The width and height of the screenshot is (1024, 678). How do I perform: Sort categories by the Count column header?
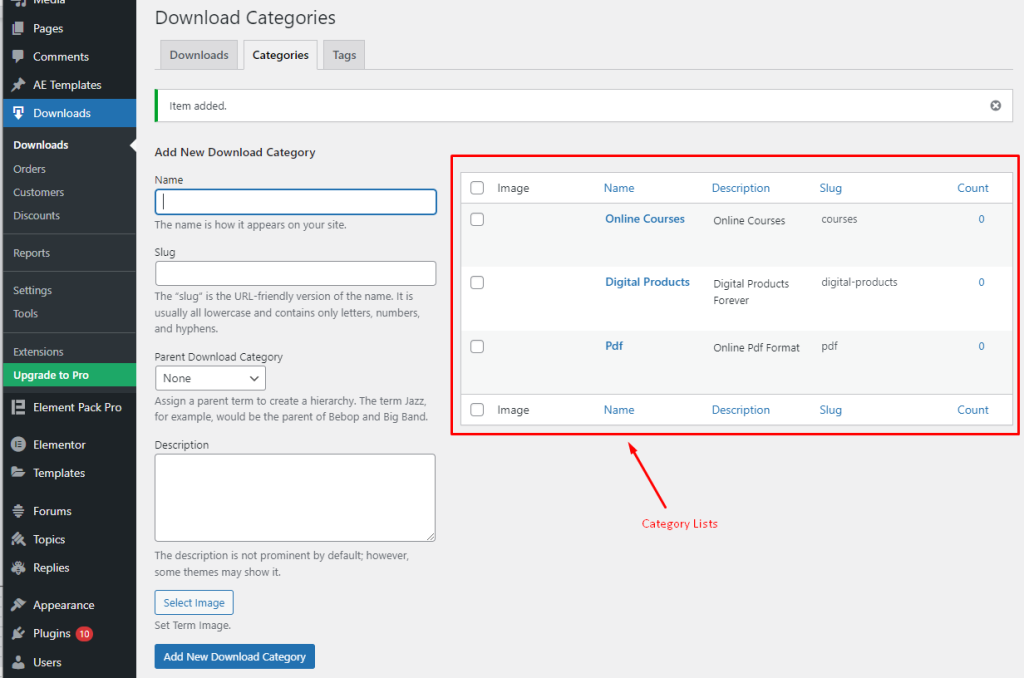coord(972,187)
